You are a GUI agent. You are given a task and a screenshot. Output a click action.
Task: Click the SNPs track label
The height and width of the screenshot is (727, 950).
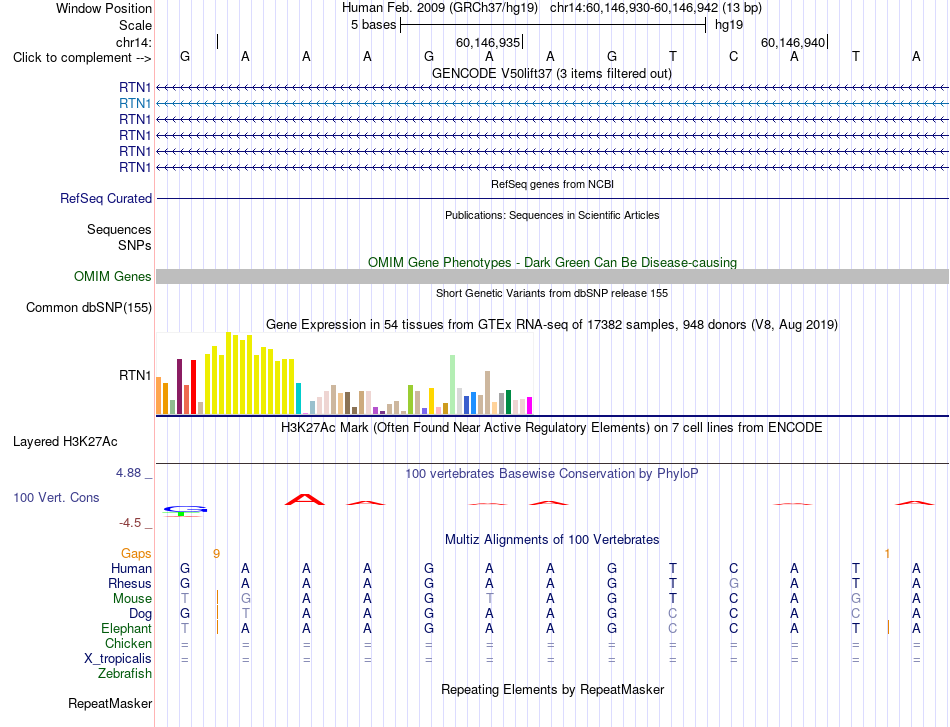pyautogui.click(x=135, y=245)
